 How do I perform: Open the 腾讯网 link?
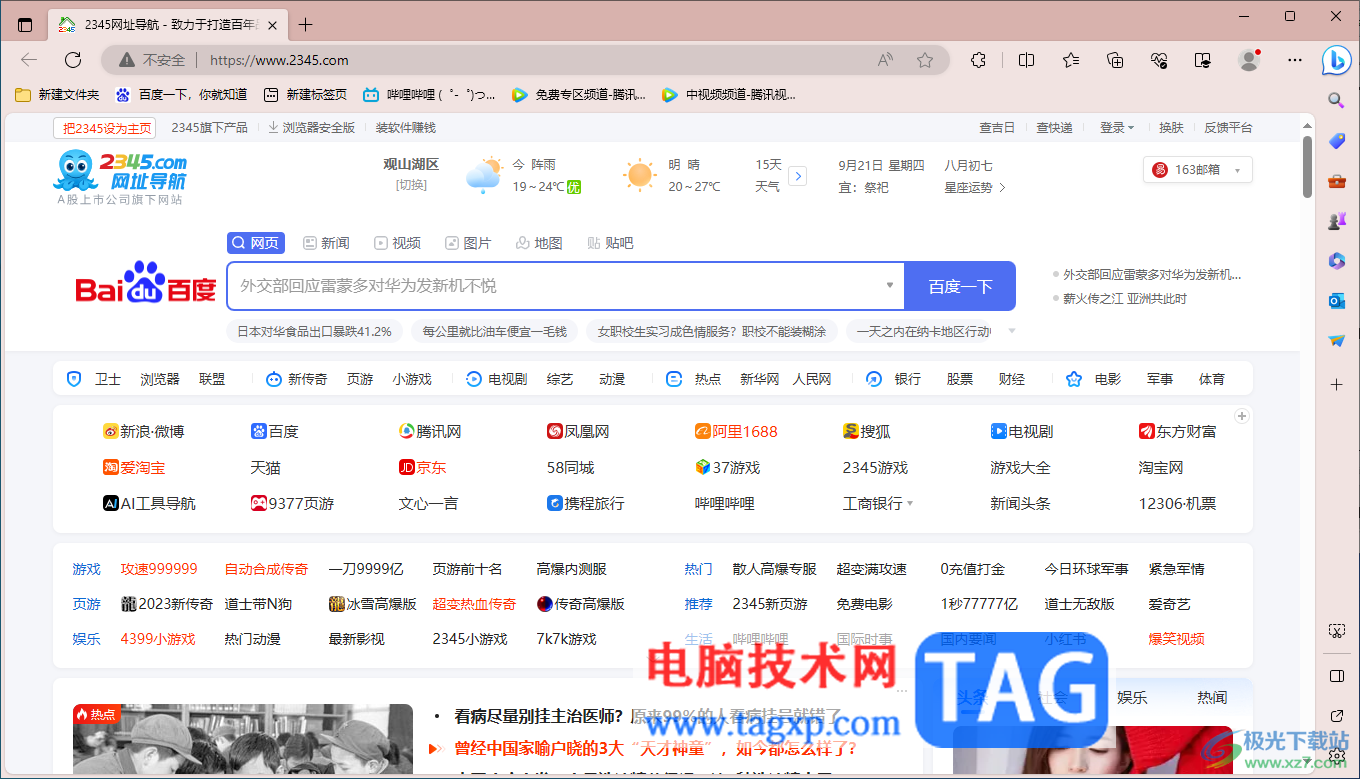(430, 432)
